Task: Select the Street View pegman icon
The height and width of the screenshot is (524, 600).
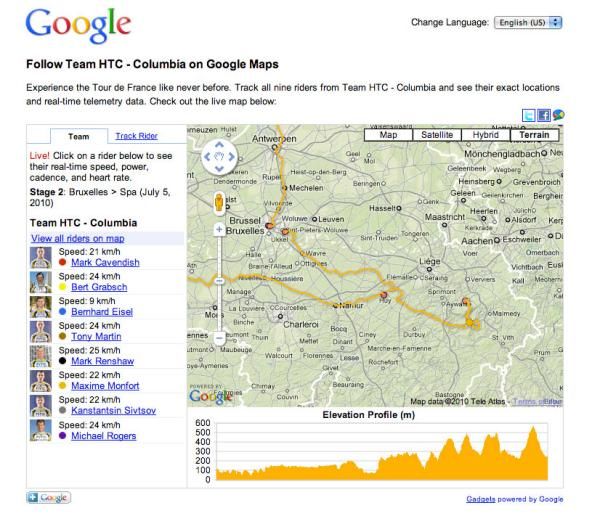Action: (x=219, y=202)
